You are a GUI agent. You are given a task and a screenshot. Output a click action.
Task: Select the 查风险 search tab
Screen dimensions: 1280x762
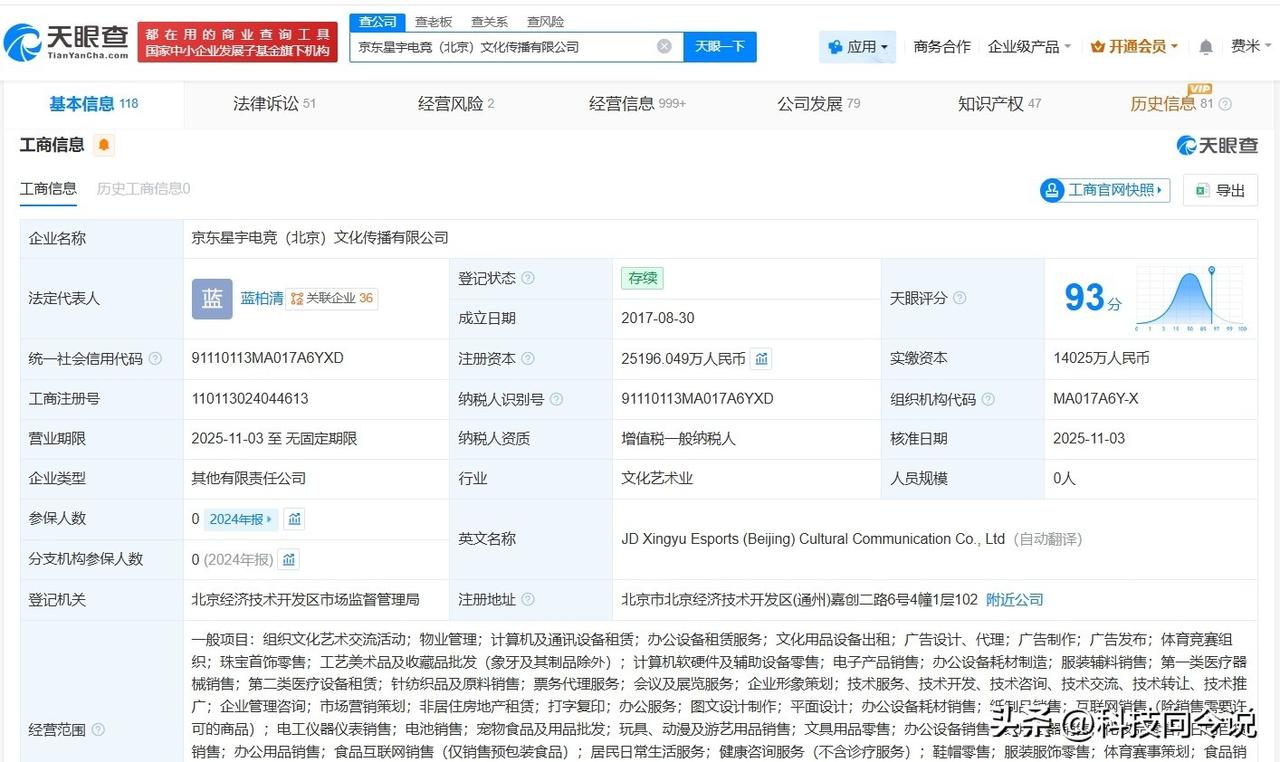click(545, 22)
